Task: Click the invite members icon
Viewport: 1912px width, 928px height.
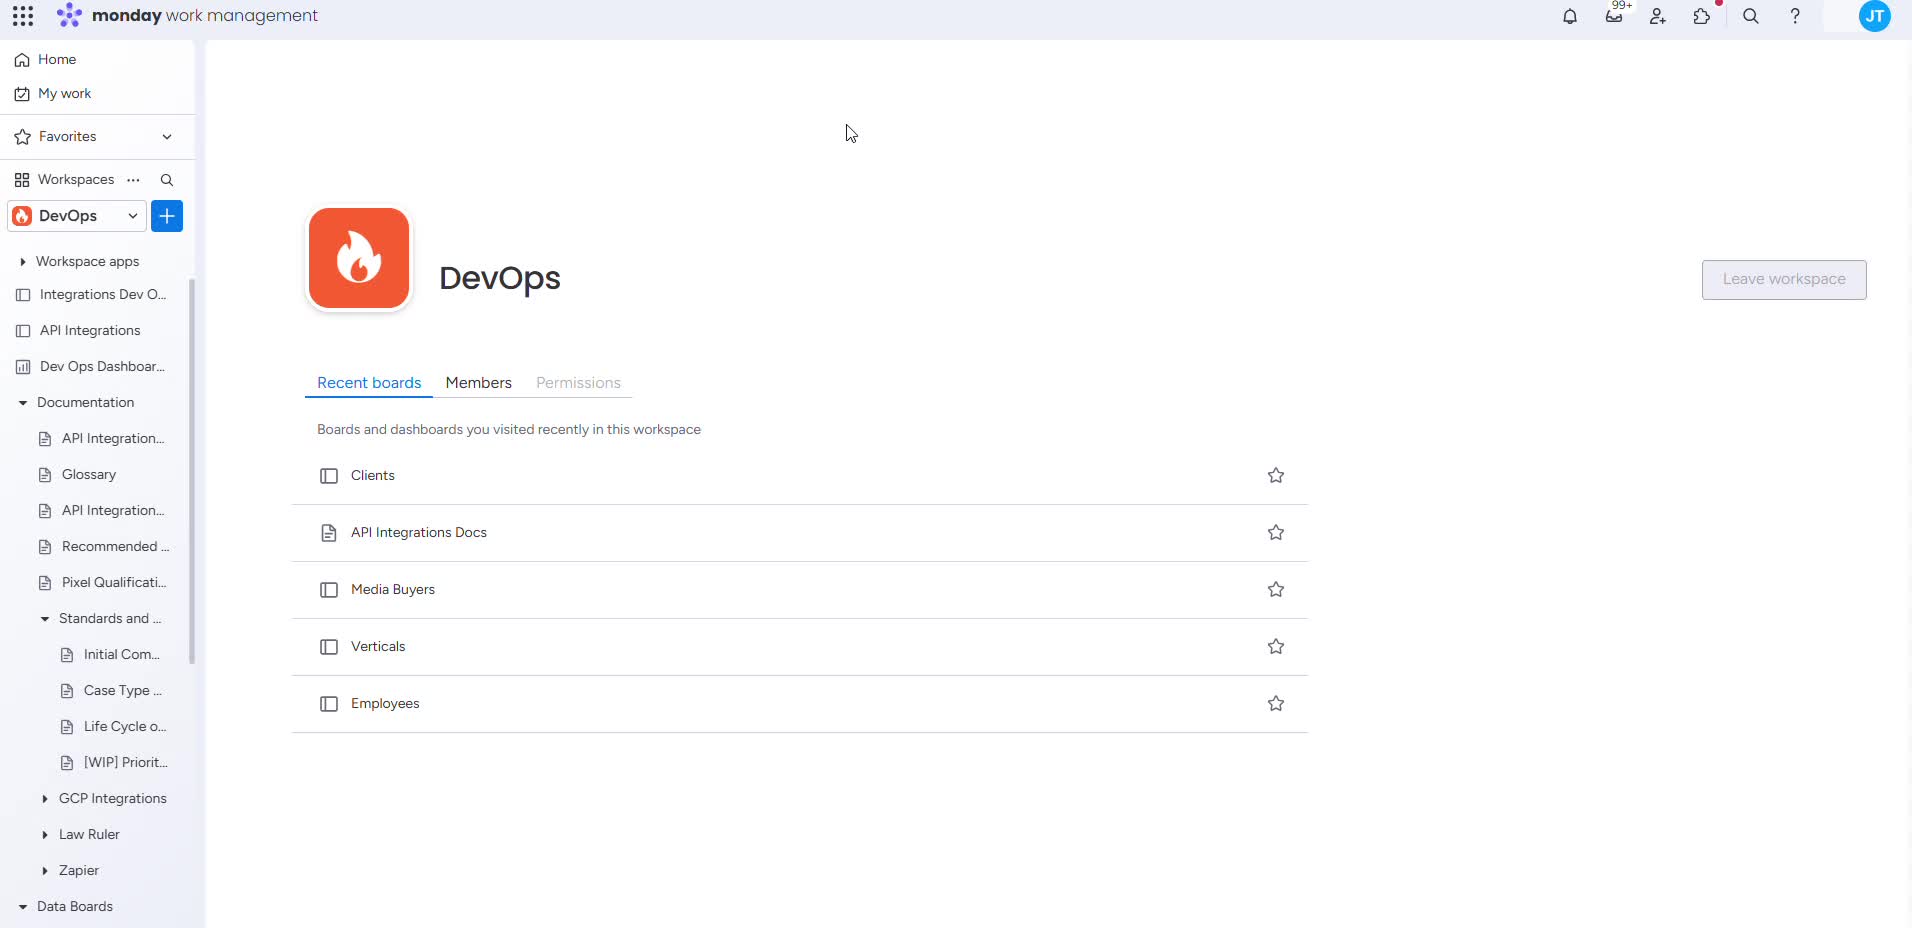Action: click(1658, 16)
